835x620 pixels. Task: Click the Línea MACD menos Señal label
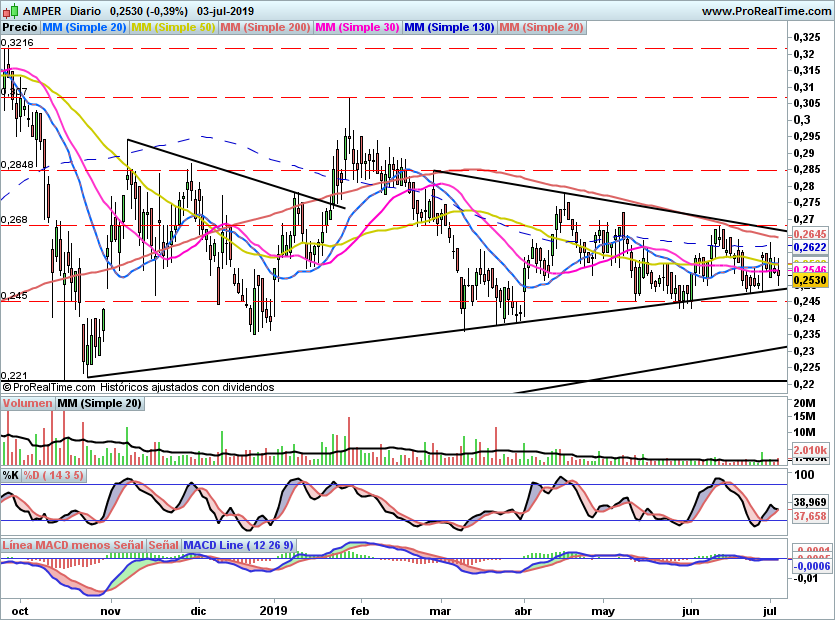point(73,545)
